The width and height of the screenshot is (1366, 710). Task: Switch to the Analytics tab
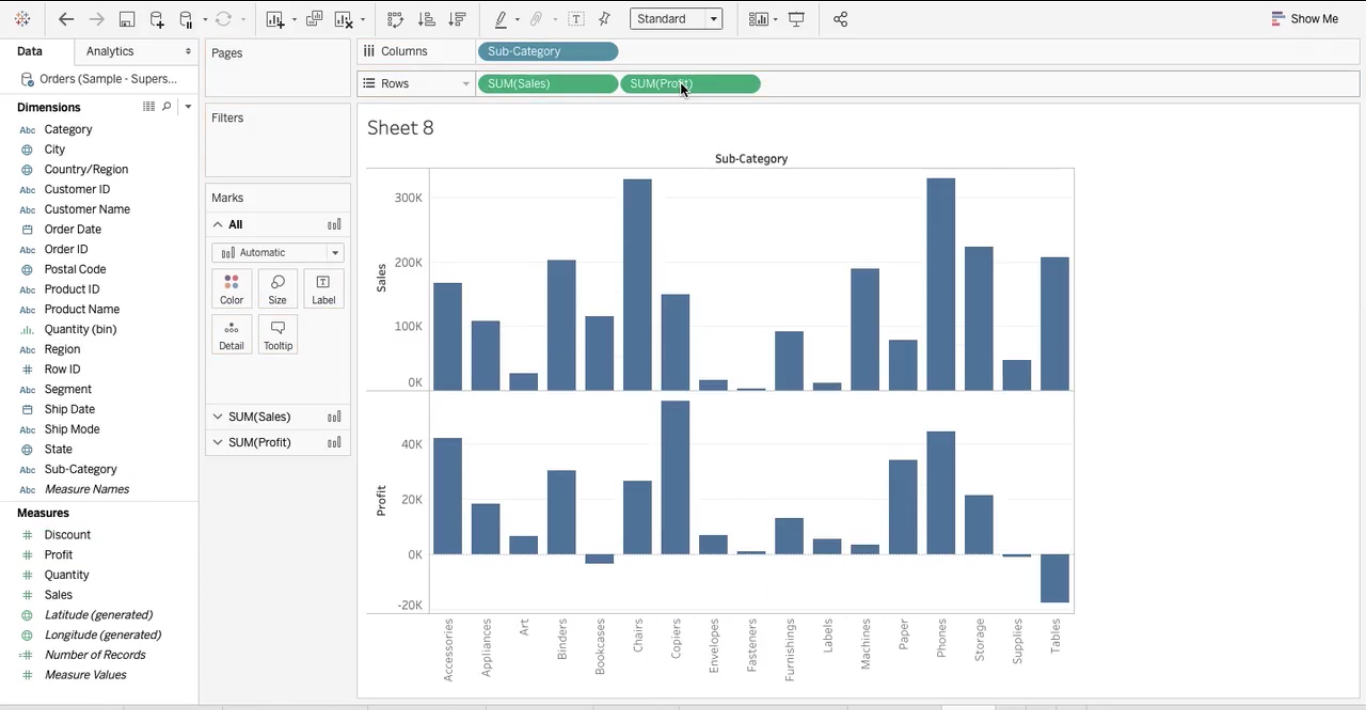pyautogui.click(x=109, y=51)
